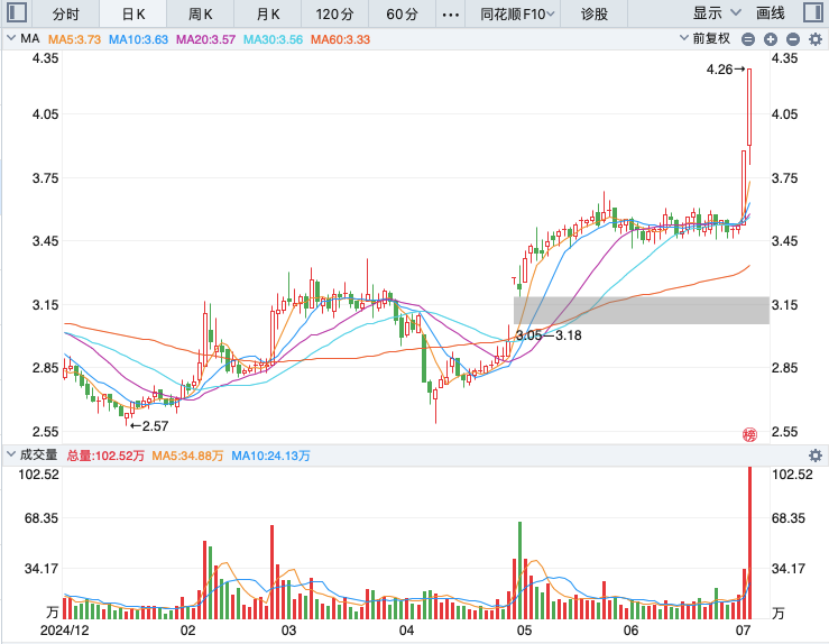Open the 同花顺F10 dropdown
This screenshot has width=830, height=644.
tap(517, 14)
